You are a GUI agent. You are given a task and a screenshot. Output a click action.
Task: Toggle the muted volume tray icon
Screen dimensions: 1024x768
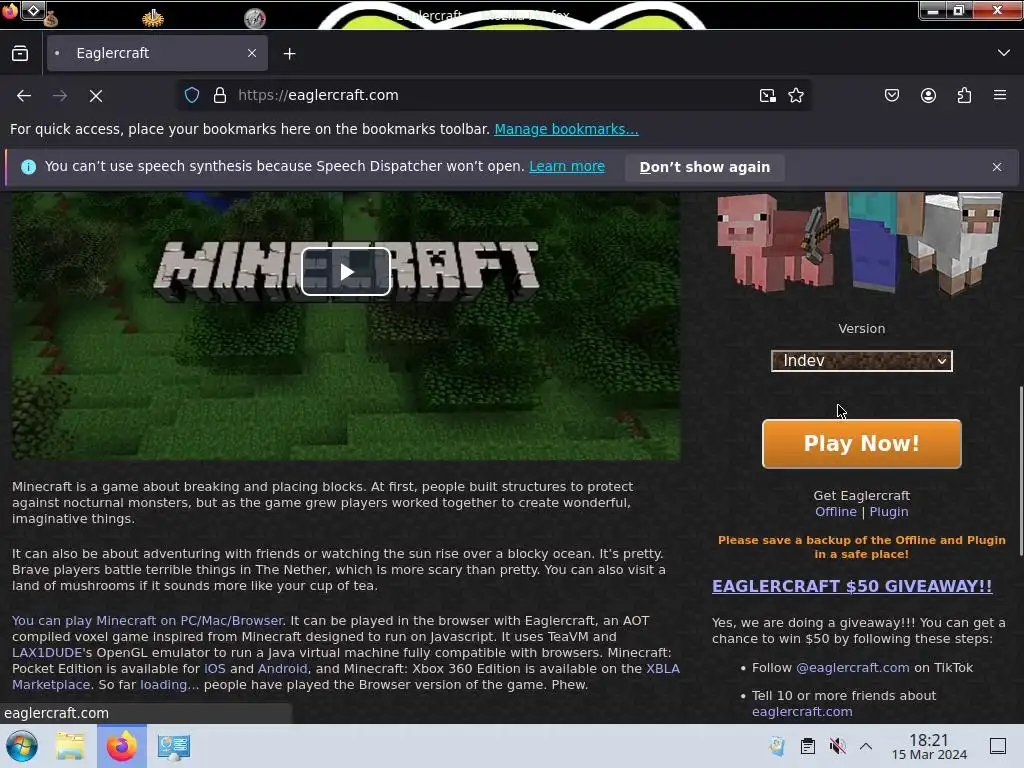(x=837, y=746)
